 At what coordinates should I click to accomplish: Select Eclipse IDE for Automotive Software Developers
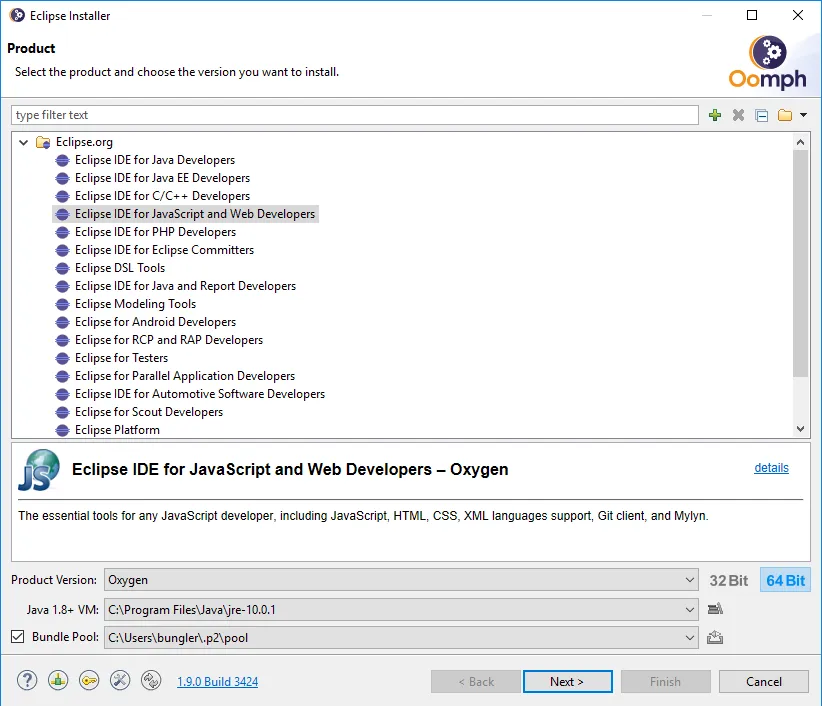[200, 394]
